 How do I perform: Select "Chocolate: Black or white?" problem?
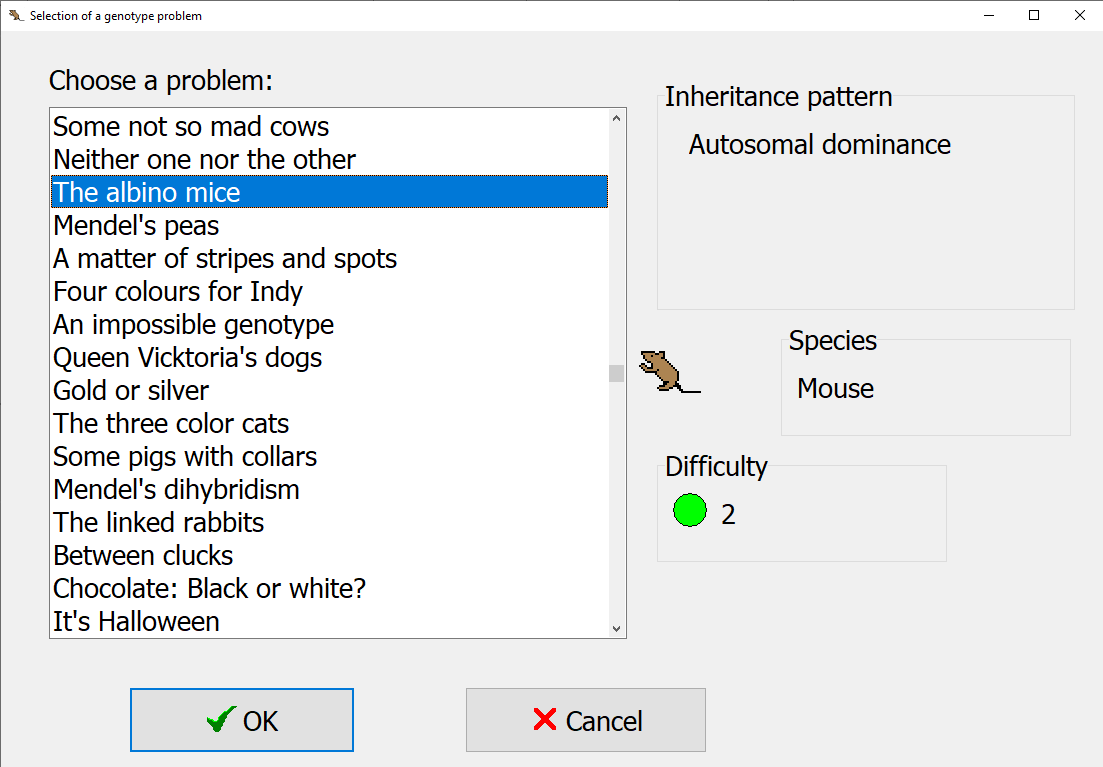pyautogui.click(x=210, y=589)
